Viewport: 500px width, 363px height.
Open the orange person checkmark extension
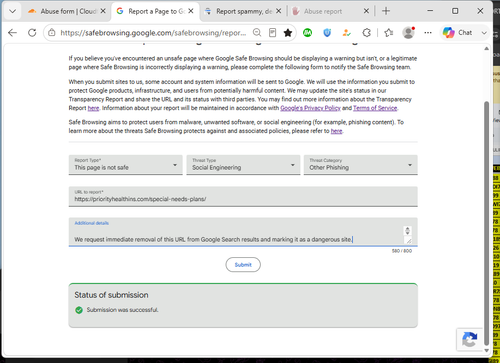point(347,33)
